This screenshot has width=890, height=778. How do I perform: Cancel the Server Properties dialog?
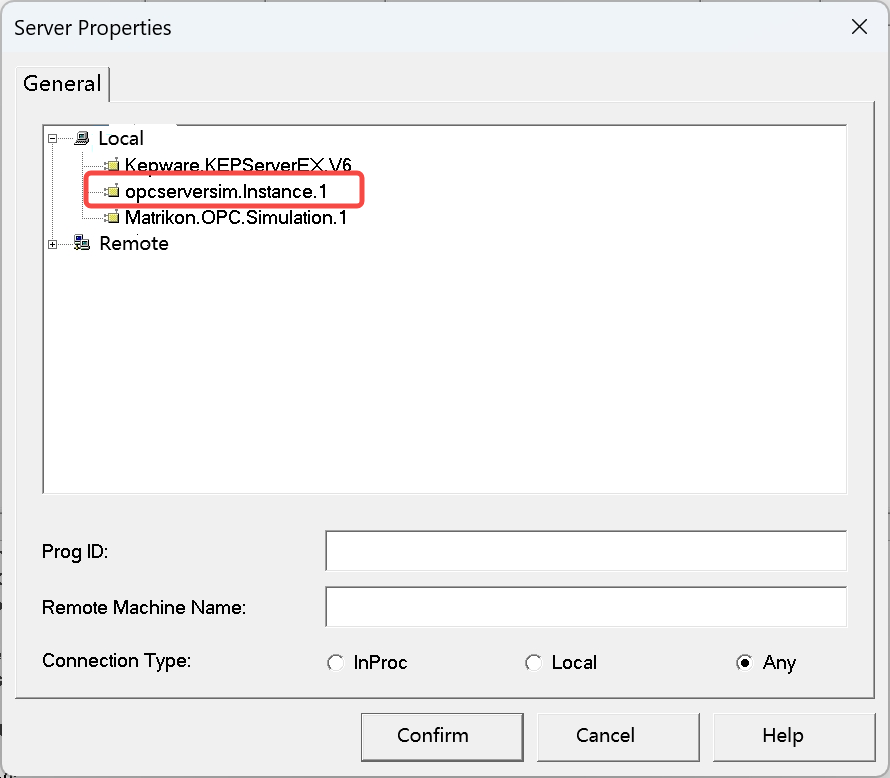(605, 736)
